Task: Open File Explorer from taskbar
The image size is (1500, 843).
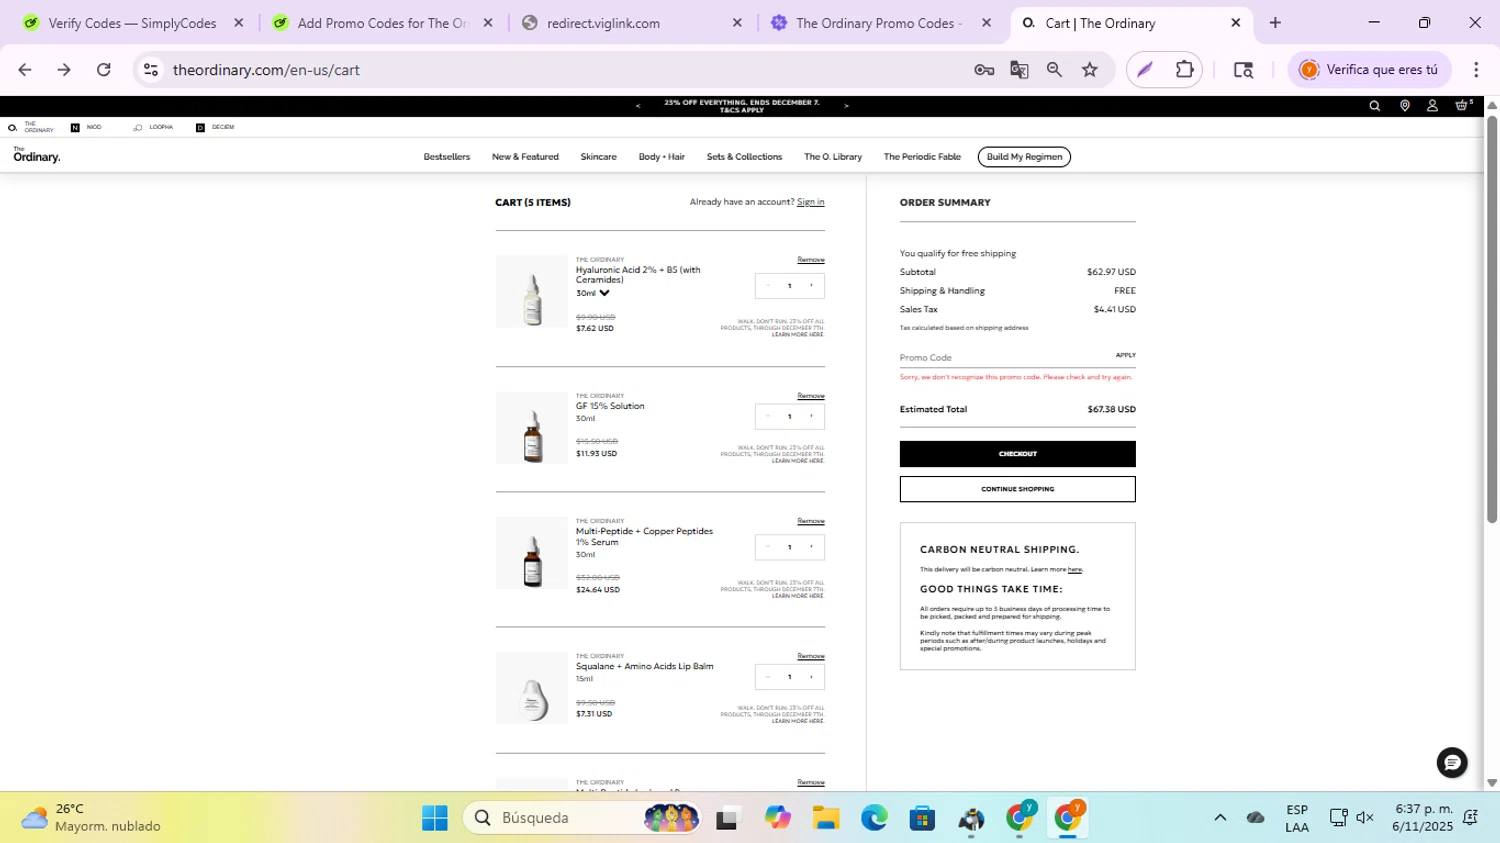Action: pos(825,818)
